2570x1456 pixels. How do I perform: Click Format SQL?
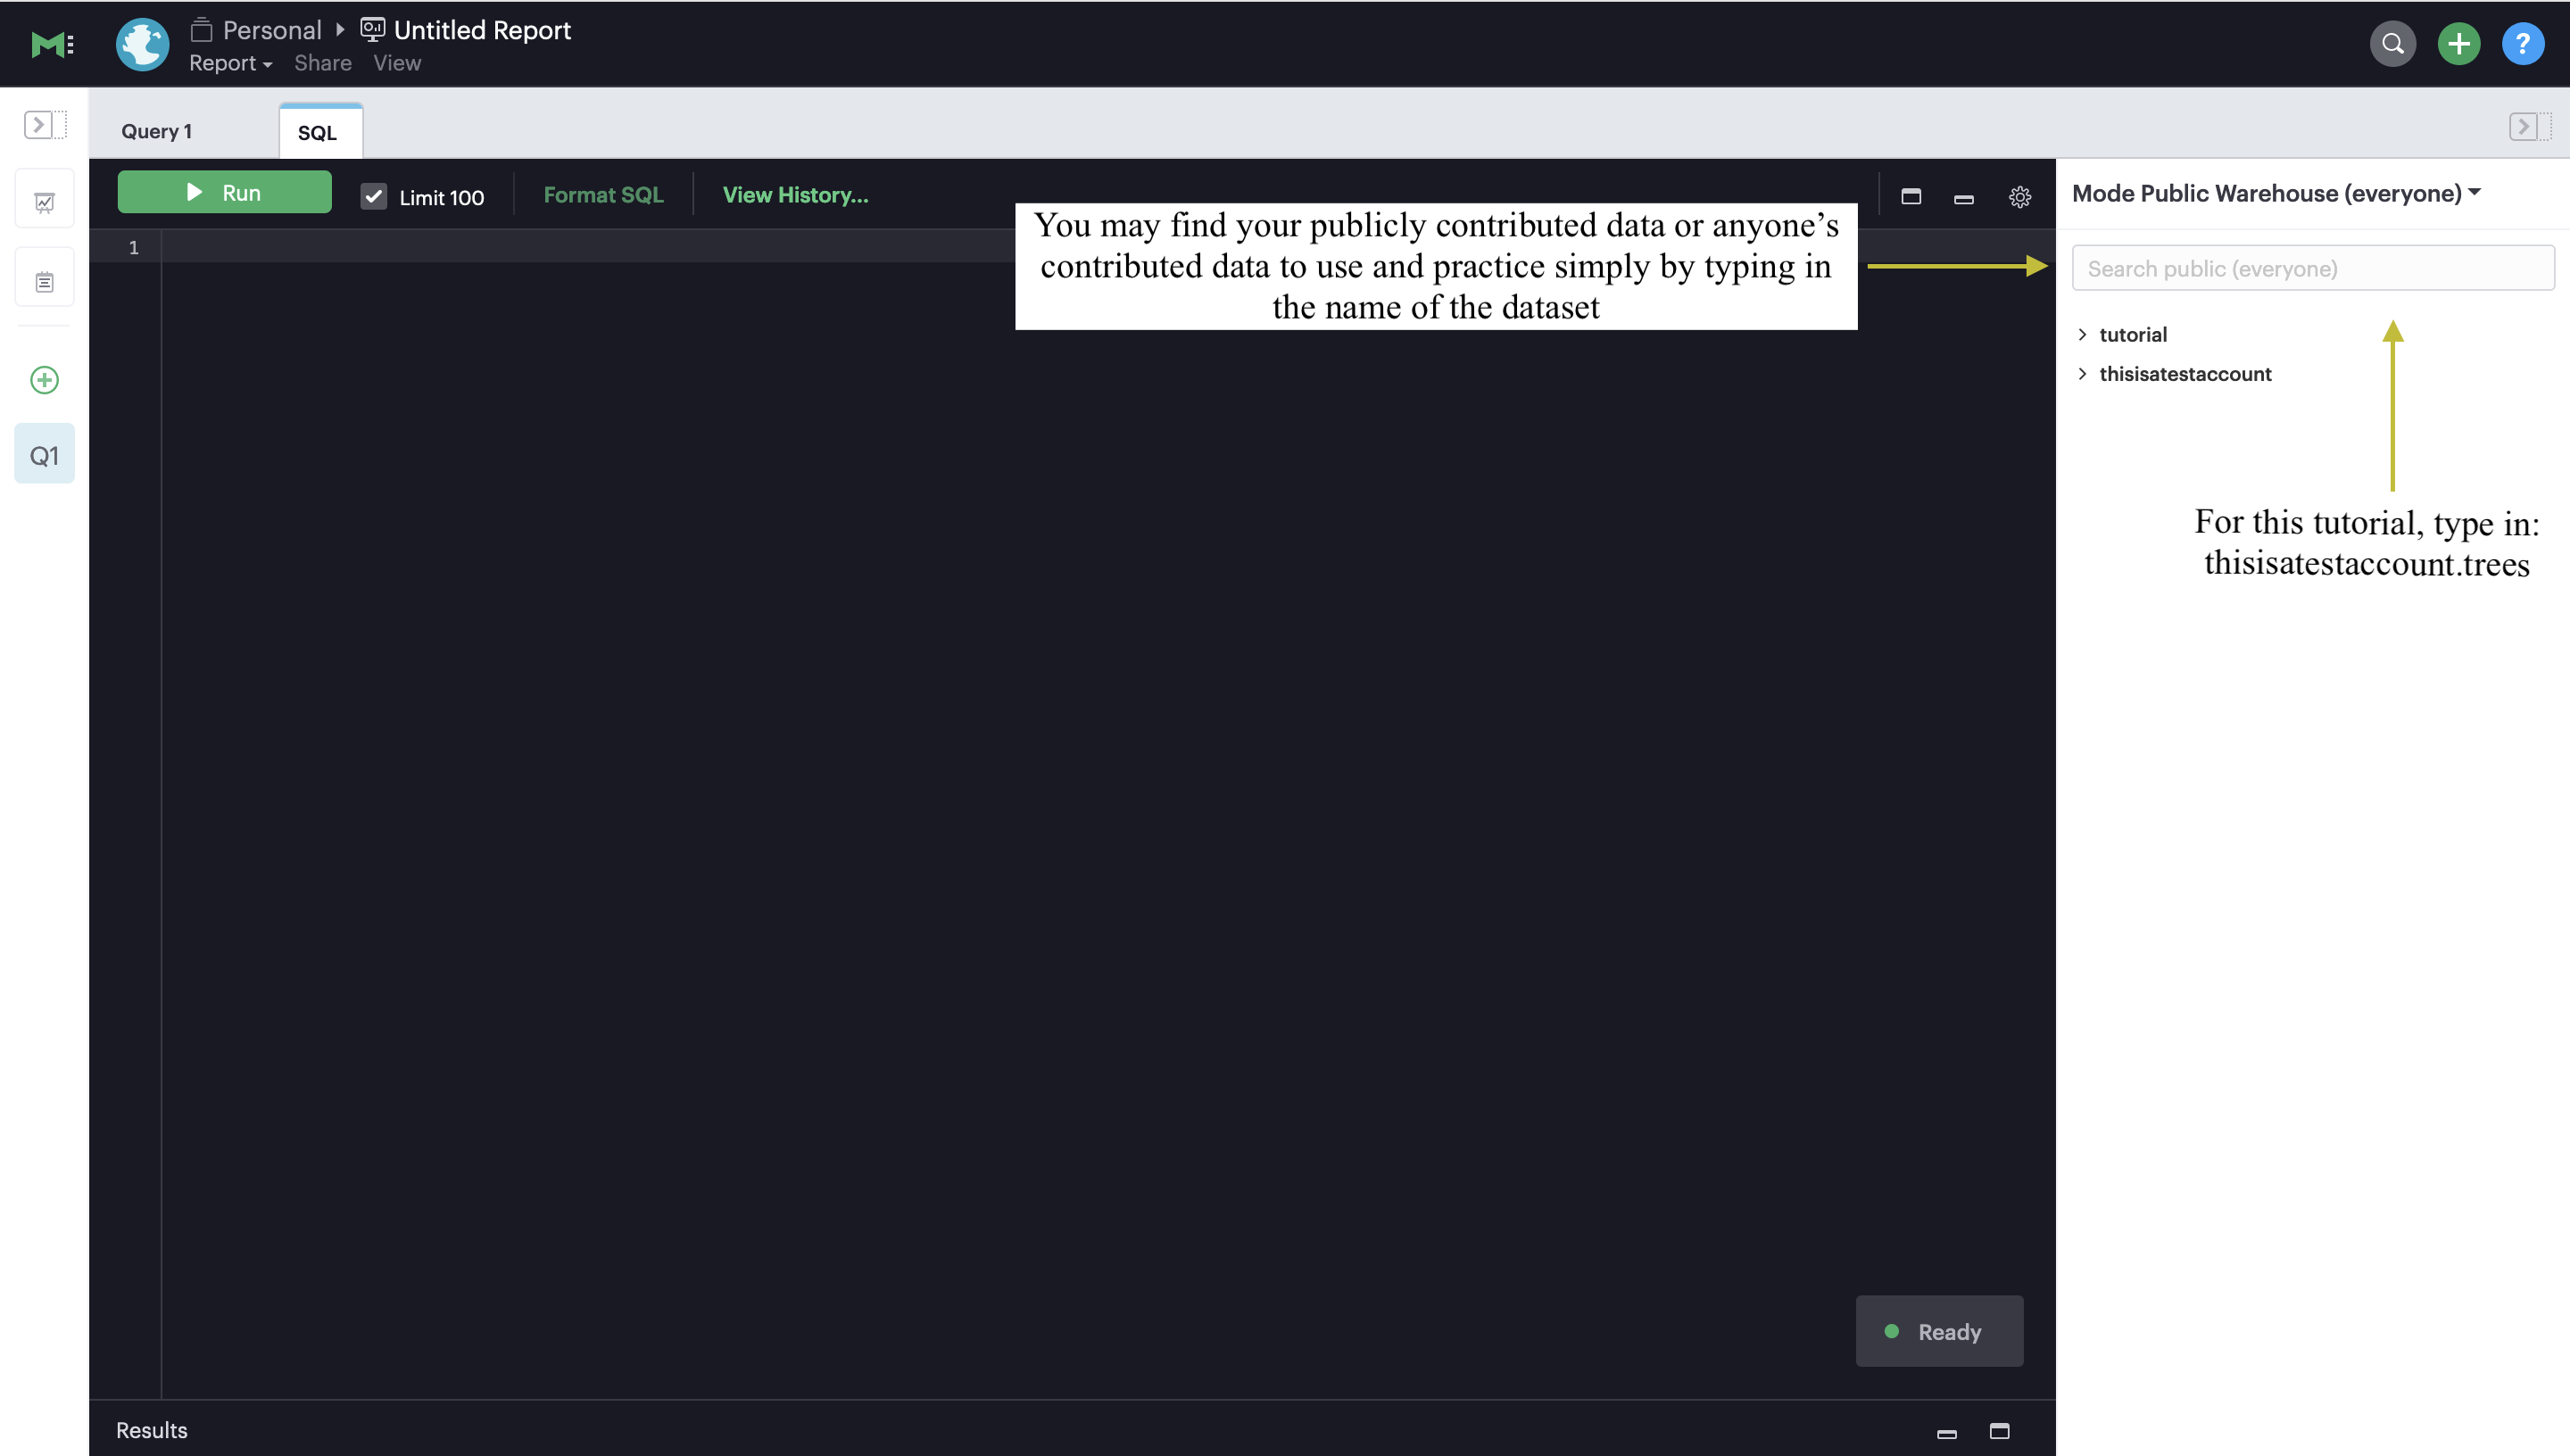pyautogui.click(x=603, y=195)
